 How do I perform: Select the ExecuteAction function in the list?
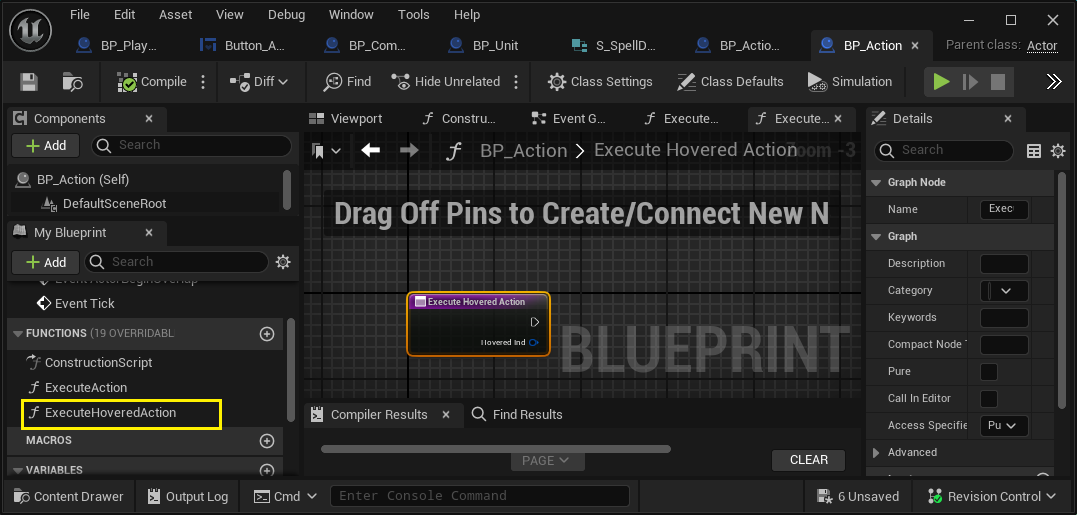click(x=86, y=387)
